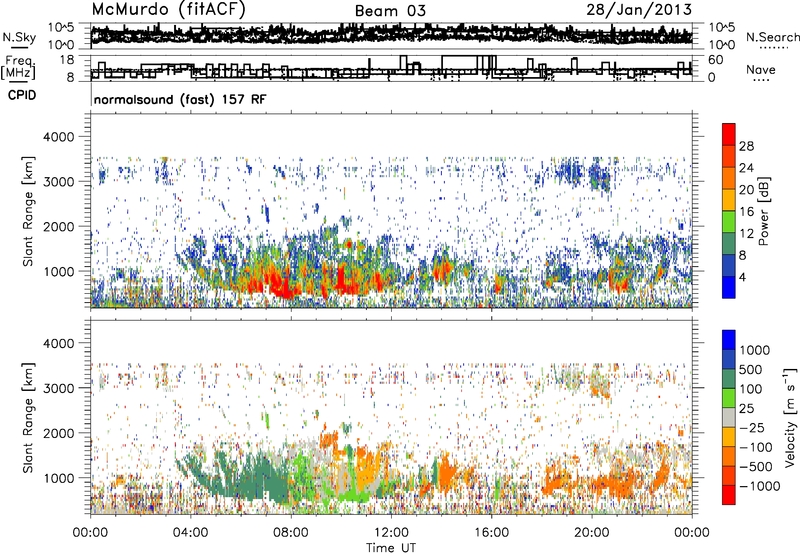Click the 'CPID' row label
This screenshot has height=554, width=800.
pyautogui.click(x=22, y=95)
